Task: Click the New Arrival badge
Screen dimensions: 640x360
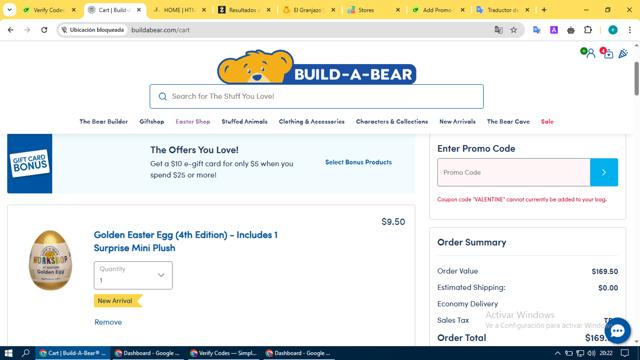Action: tap(118, 301)
